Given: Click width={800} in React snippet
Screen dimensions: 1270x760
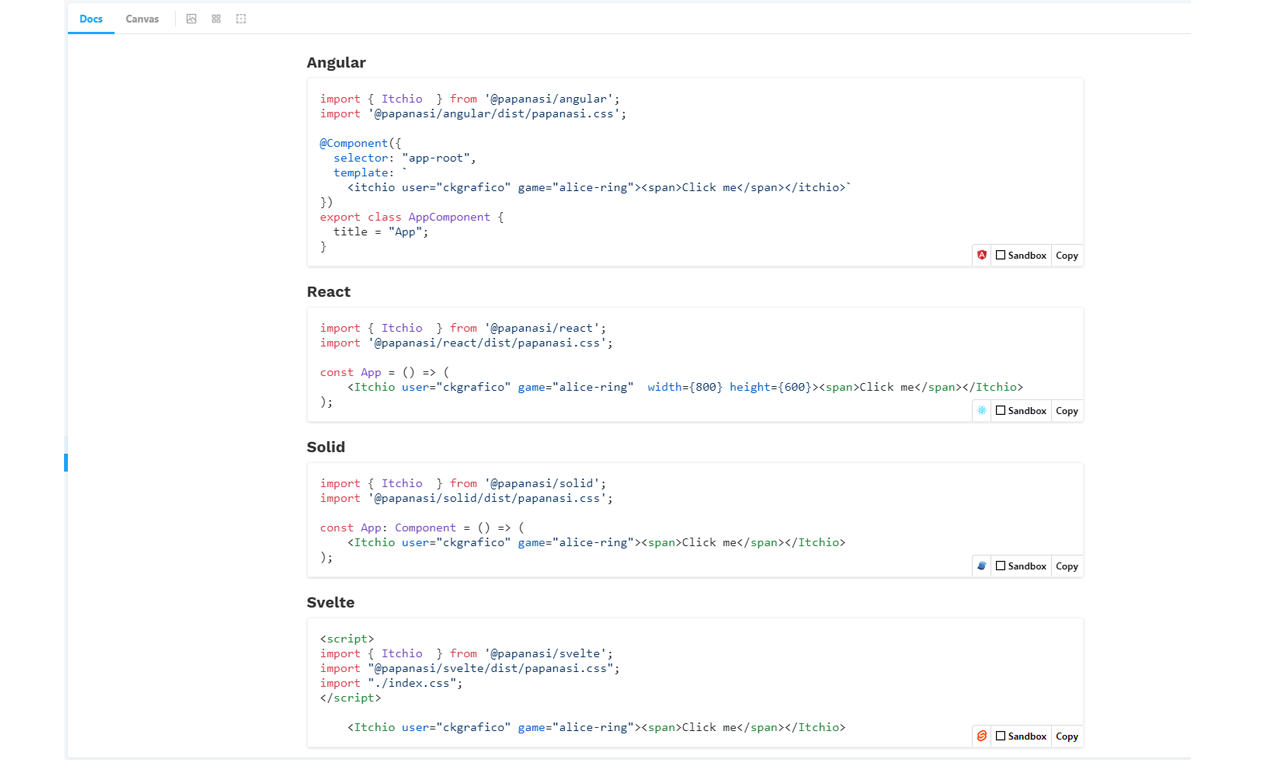Looking at the screenshot, I should (x=685, y=387).
